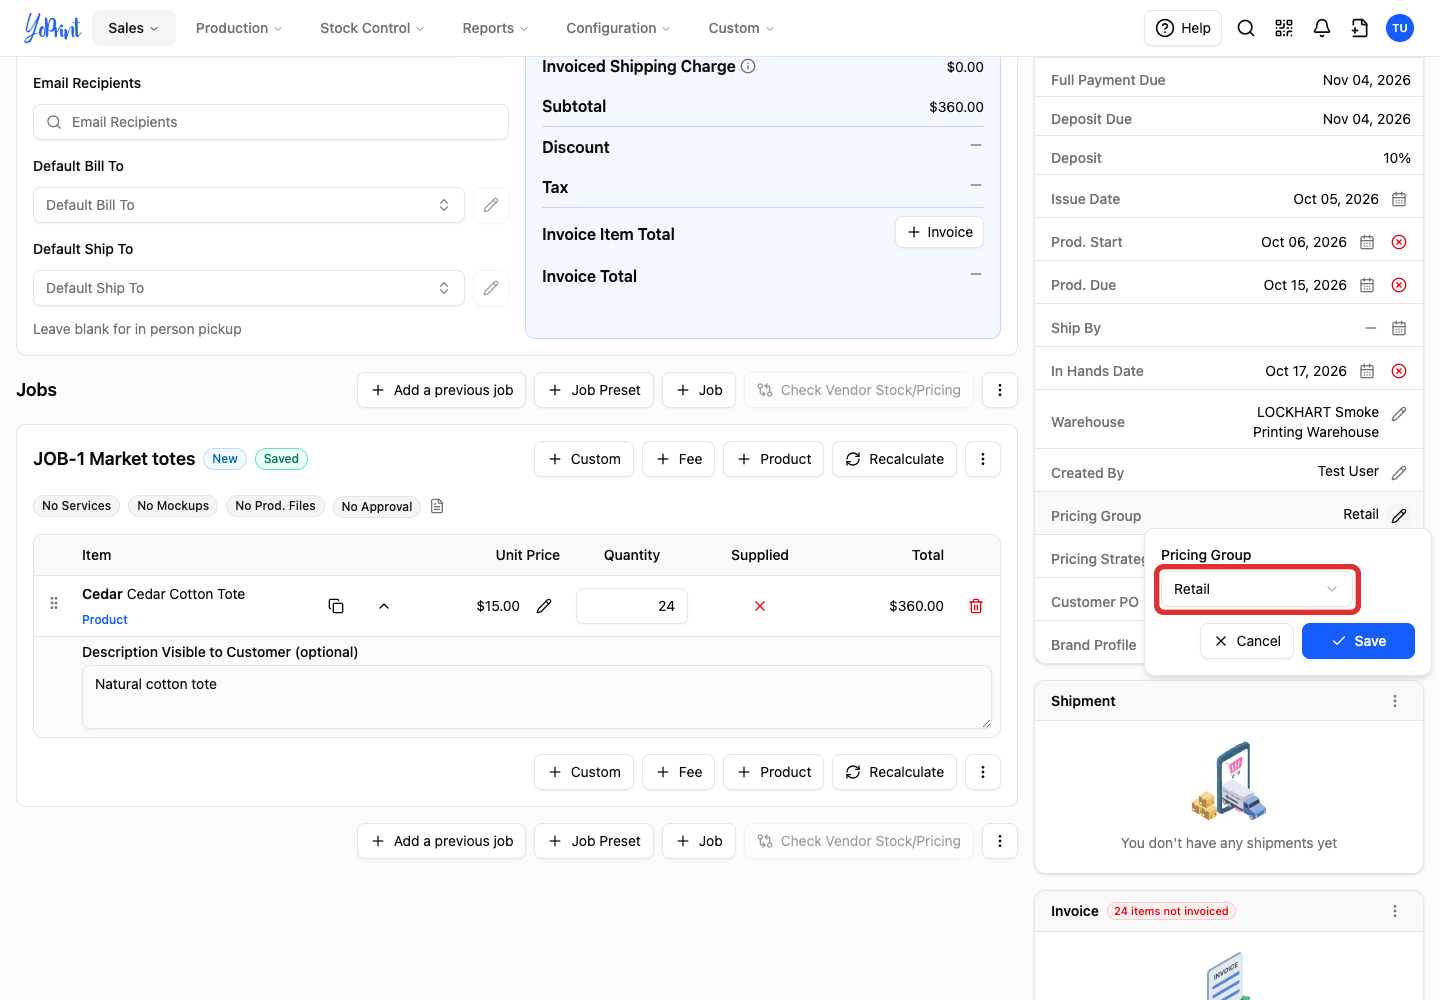This screenshot has width=1440, height=1000.
Task: Open notifications bell icon
Action: point(1322,28)
